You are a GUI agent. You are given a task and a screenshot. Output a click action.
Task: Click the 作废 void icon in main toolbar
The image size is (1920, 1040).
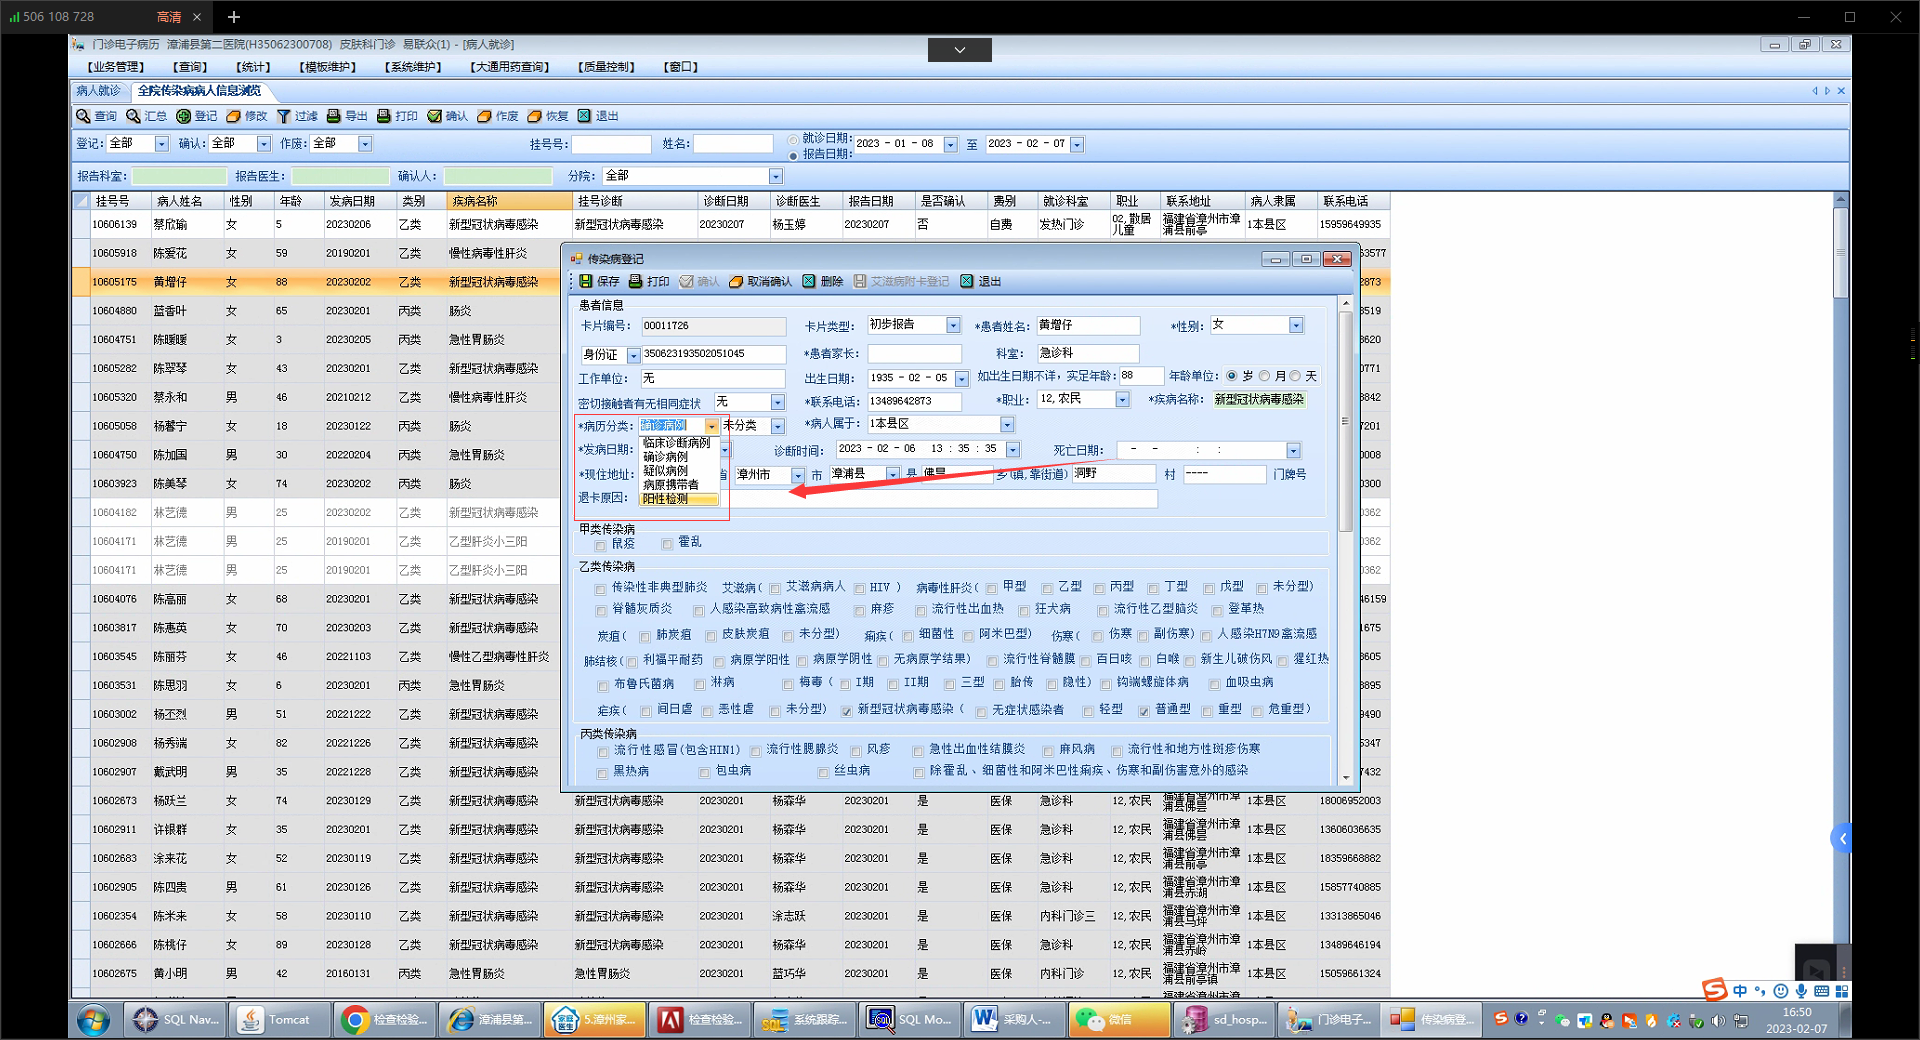[x=484, y=117]
